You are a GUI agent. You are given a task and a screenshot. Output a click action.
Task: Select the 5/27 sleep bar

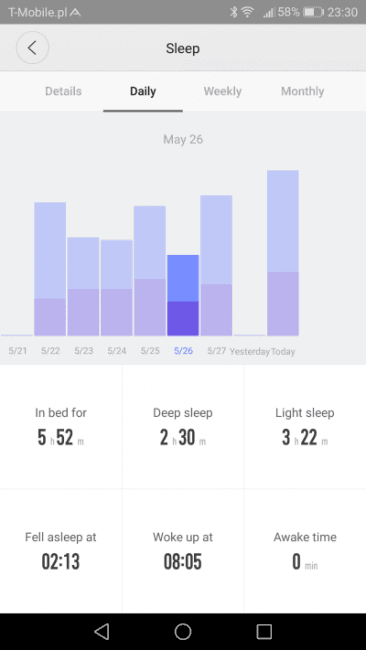point(216,265)
